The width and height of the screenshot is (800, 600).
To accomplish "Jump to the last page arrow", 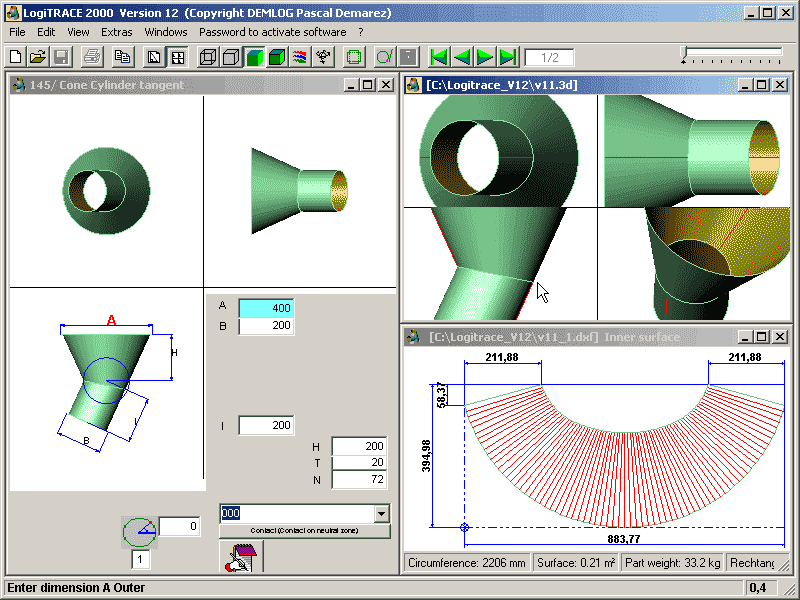I will [x=509, y=57].
